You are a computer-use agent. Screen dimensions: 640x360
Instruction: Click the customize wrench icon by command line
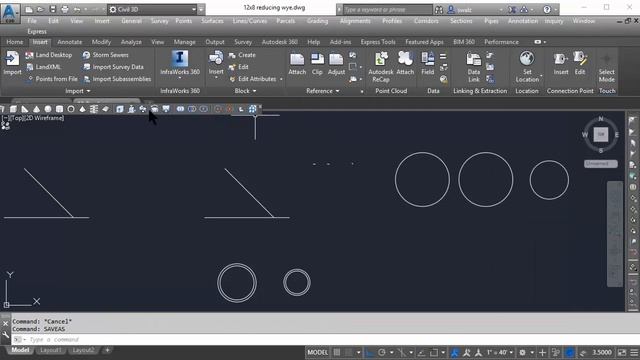click(x=6, y=336)
